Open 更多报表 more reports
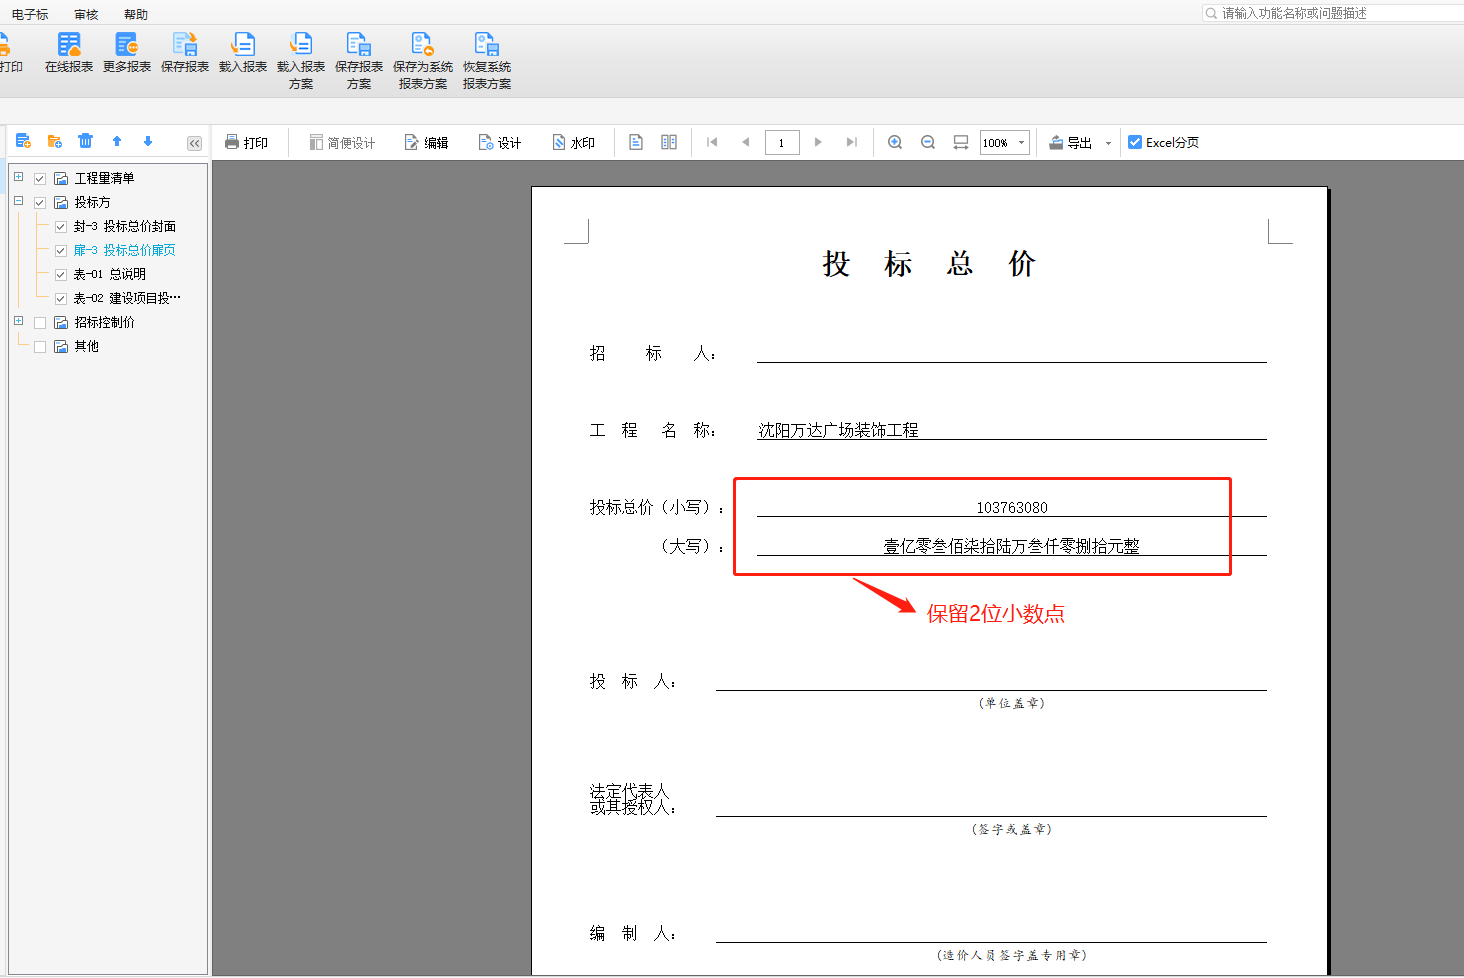1464x978 pixels. pyautogui.click(x=127, y=53)
